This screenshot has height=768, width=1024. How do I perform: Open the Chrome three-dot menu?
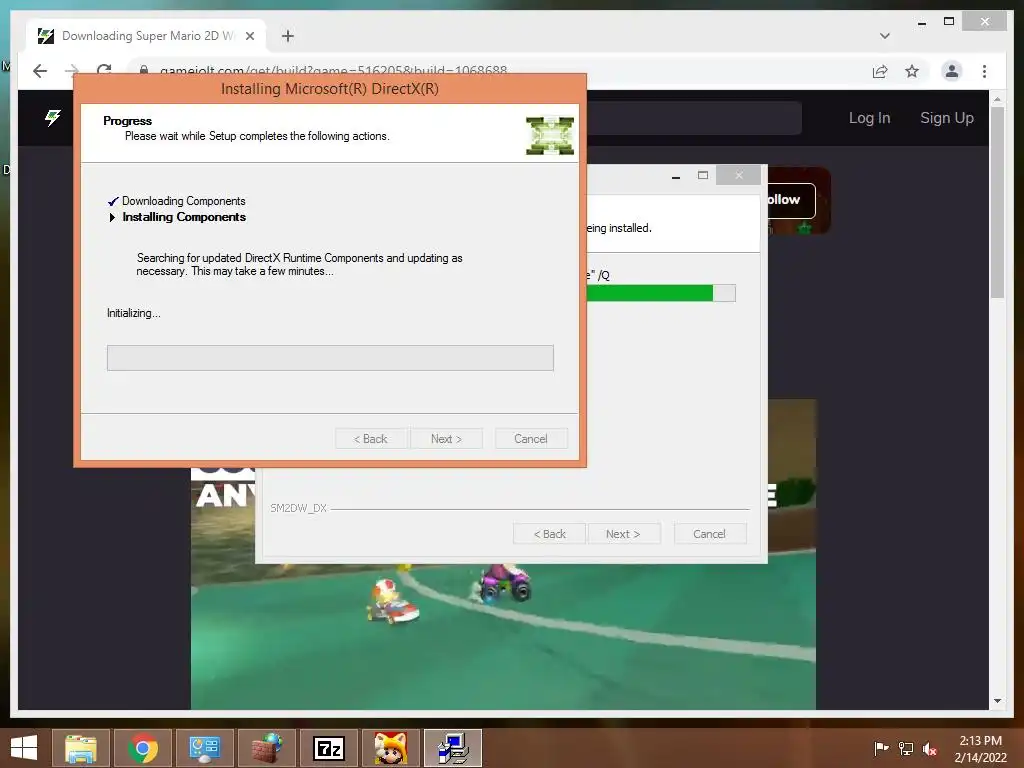click(x=984, y=71)
